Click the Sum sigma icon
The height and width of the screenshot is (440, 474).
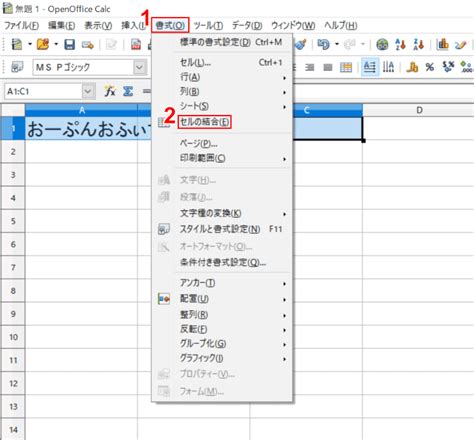coord(128,91)
